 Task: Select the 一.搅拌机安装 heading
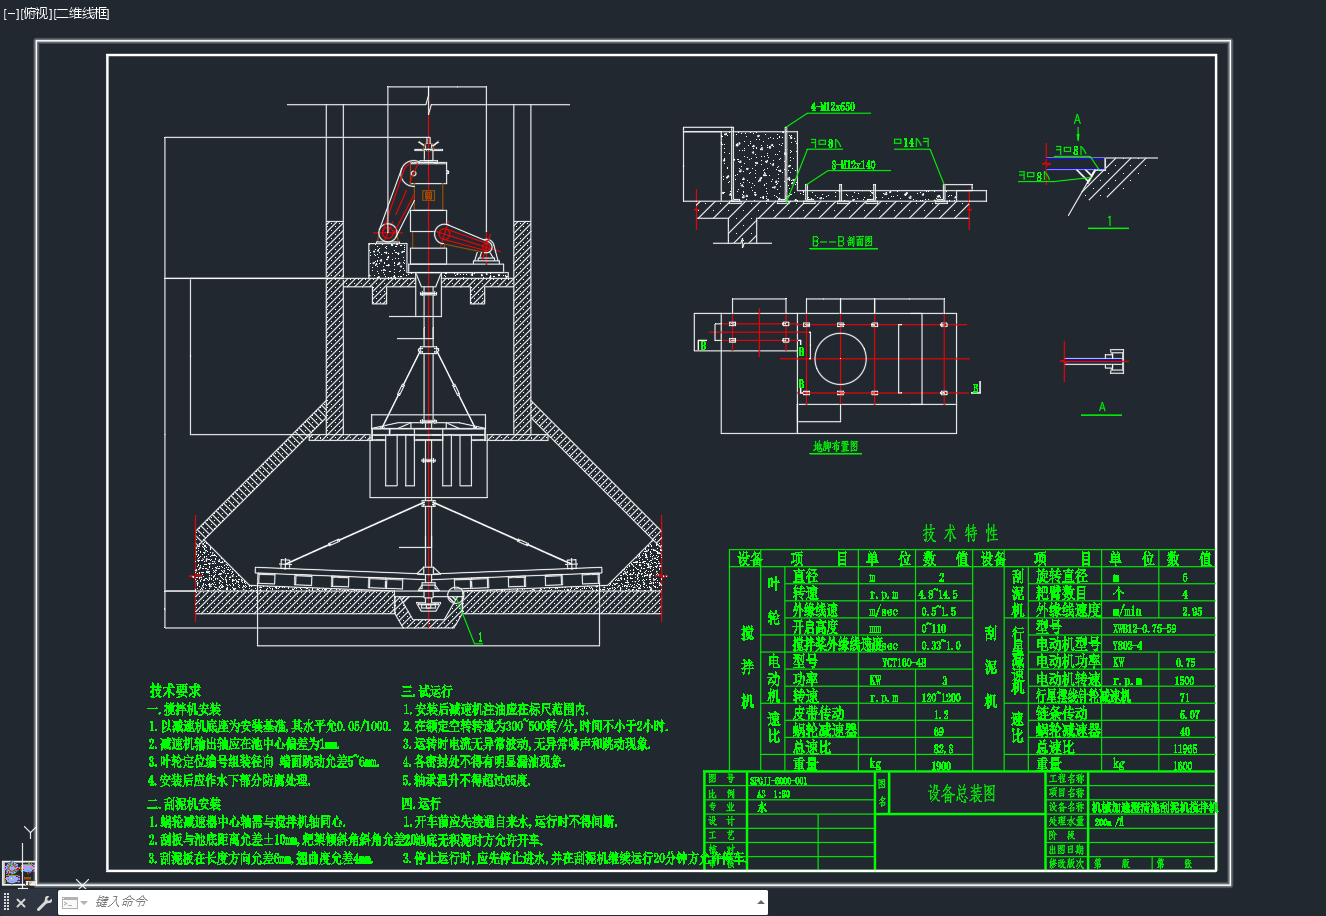184,709
